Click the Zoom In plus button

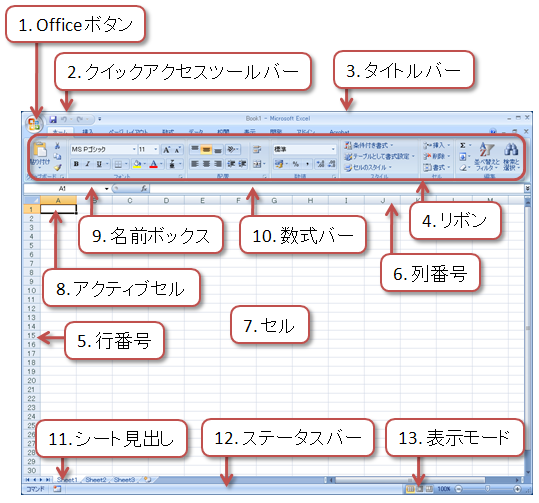click(517, 489)
